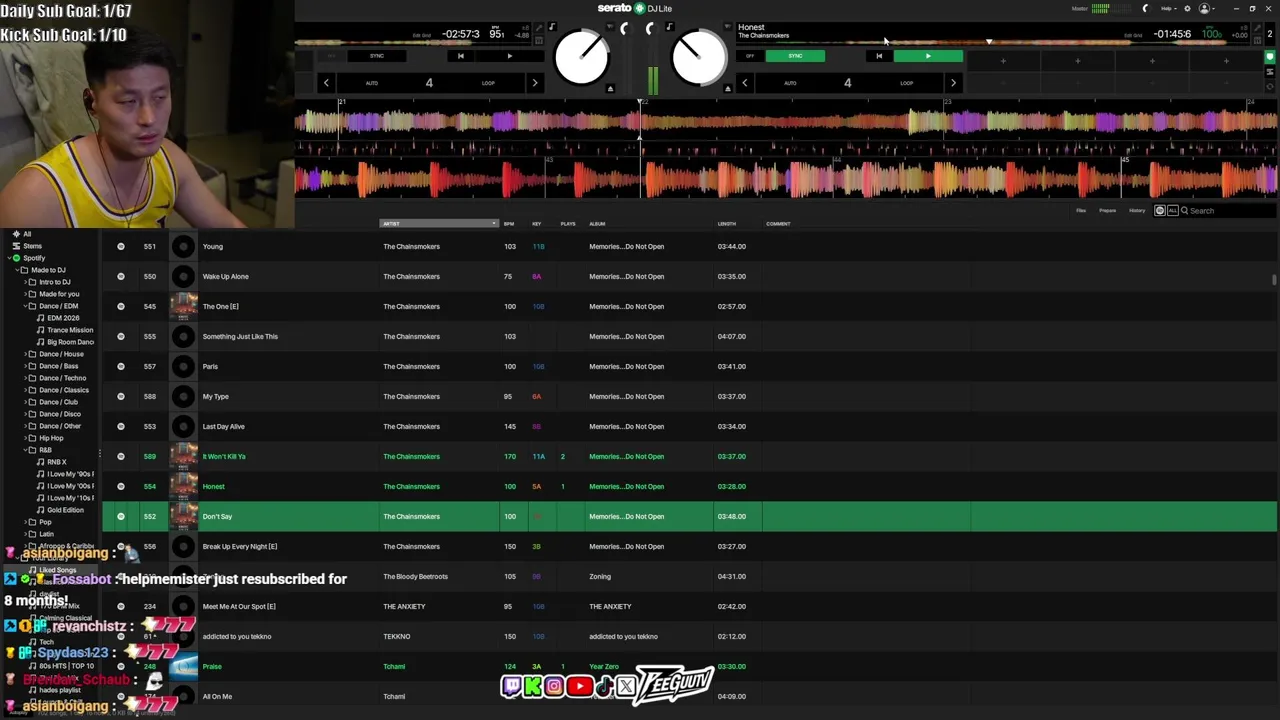Expand the Made for you folder
Screen dimensions: 1280x720
(x=24, y=294)
